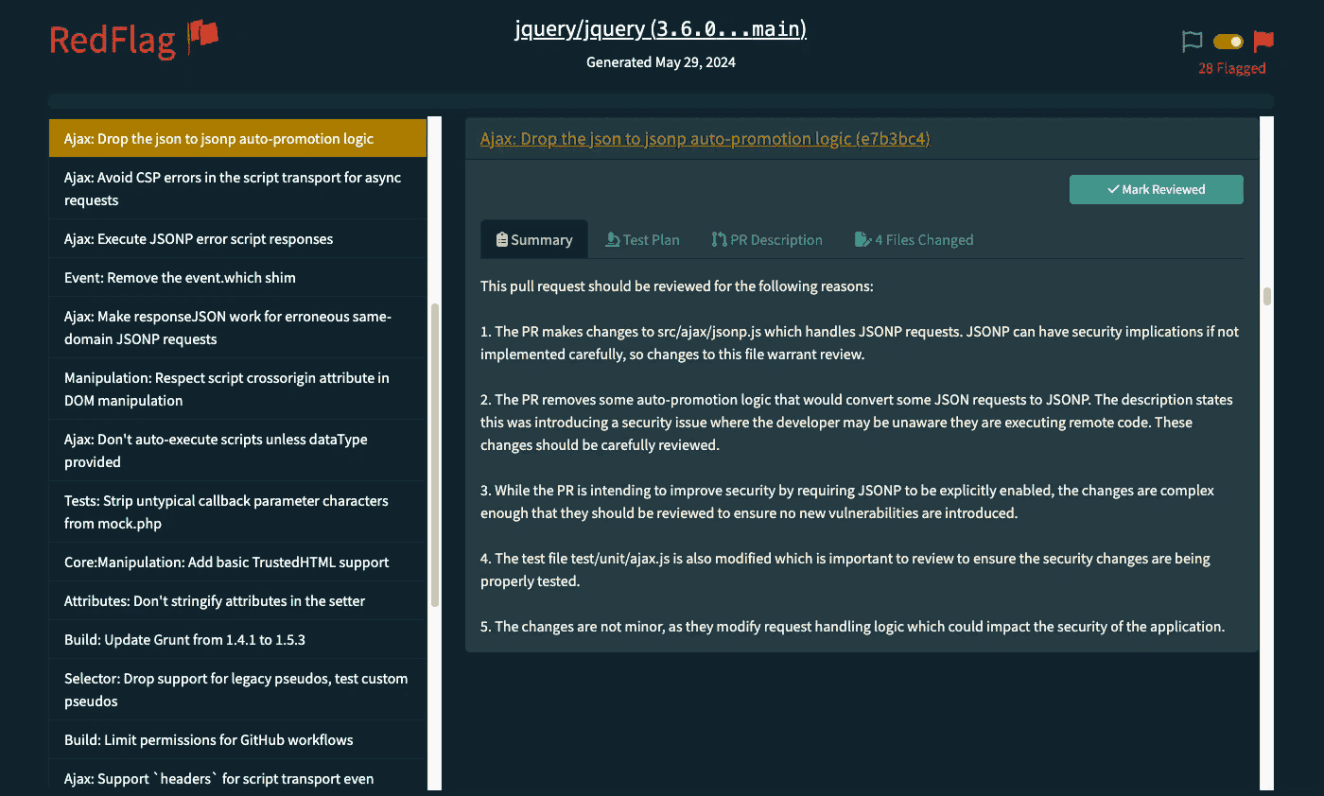Viewport: 1324px width, 796px height.
Task: Toggle the flagged-only filter switch
Action: 1228,42
